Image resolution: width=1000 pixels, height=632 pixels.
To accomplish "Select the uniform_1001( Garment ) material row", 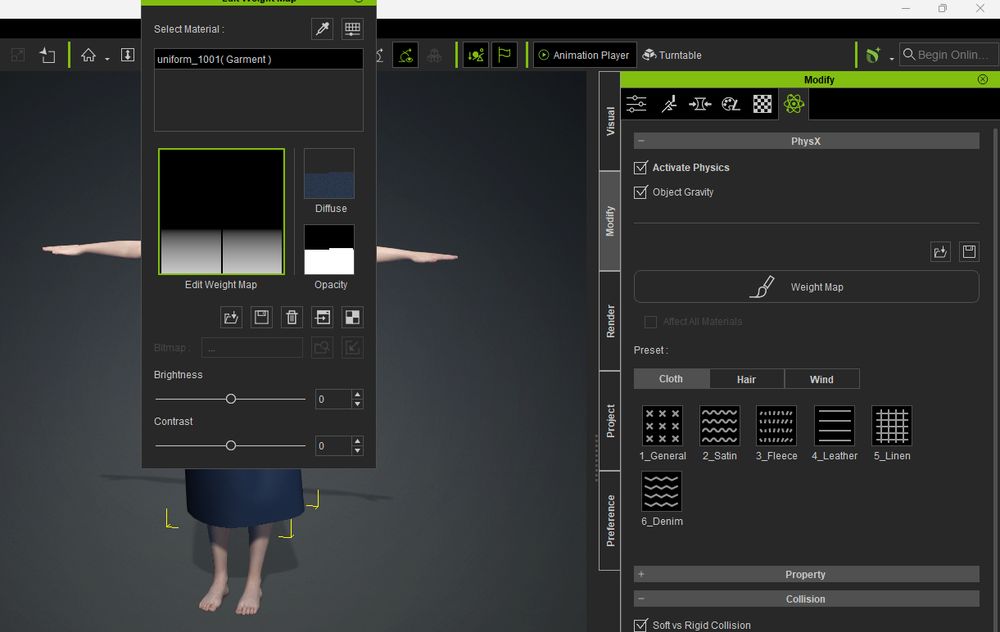I will tap(258, 59).
